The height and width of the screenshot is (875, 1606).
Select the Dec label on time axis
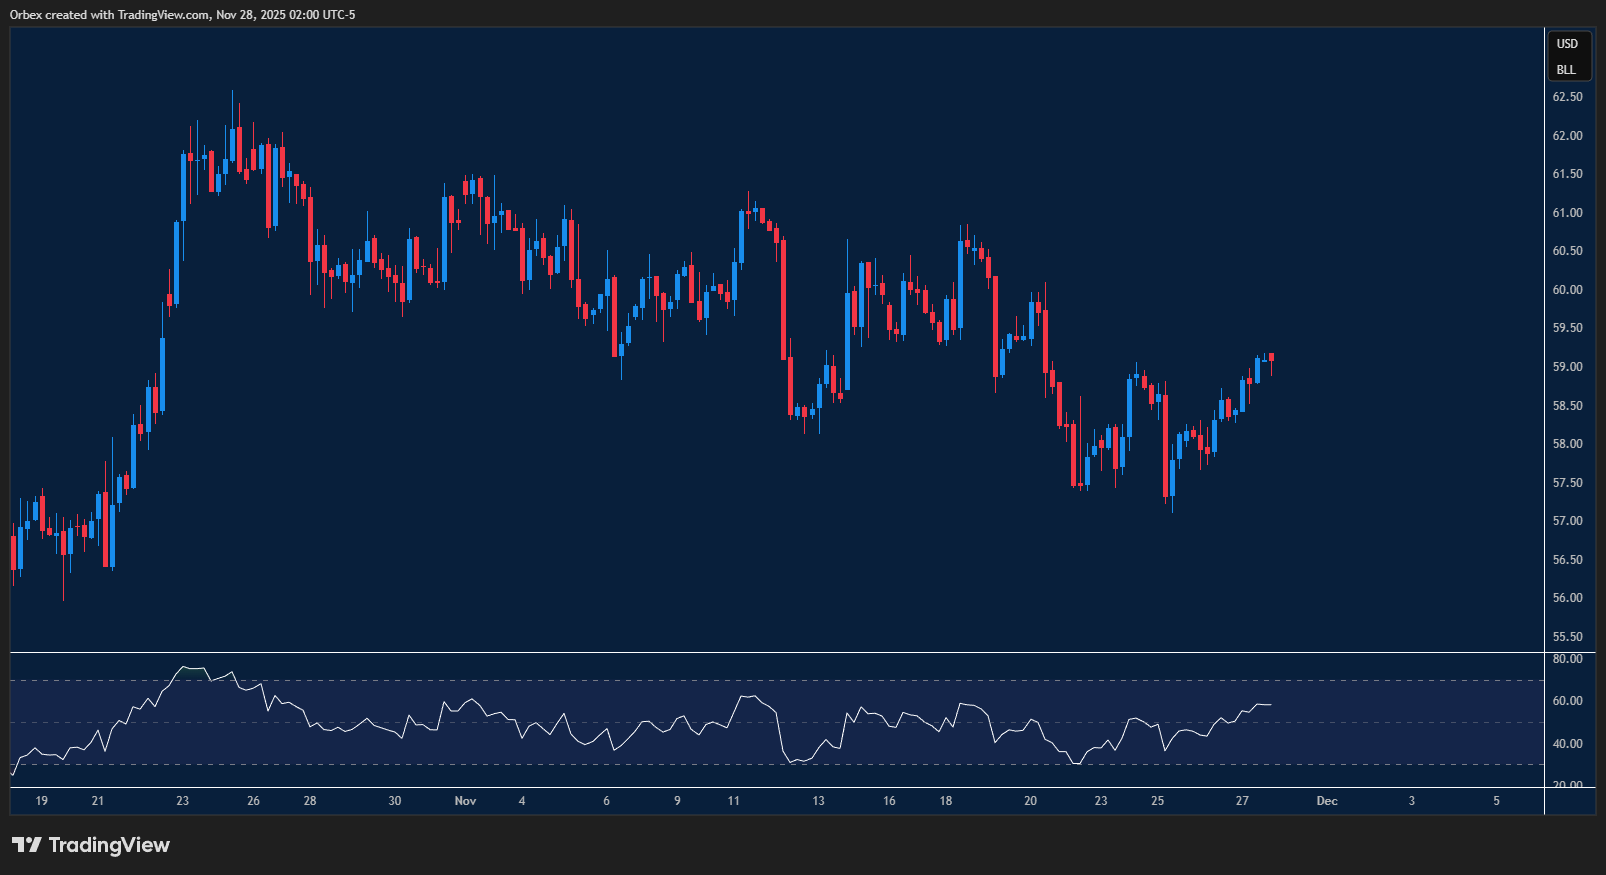[x=1327, y=801]
